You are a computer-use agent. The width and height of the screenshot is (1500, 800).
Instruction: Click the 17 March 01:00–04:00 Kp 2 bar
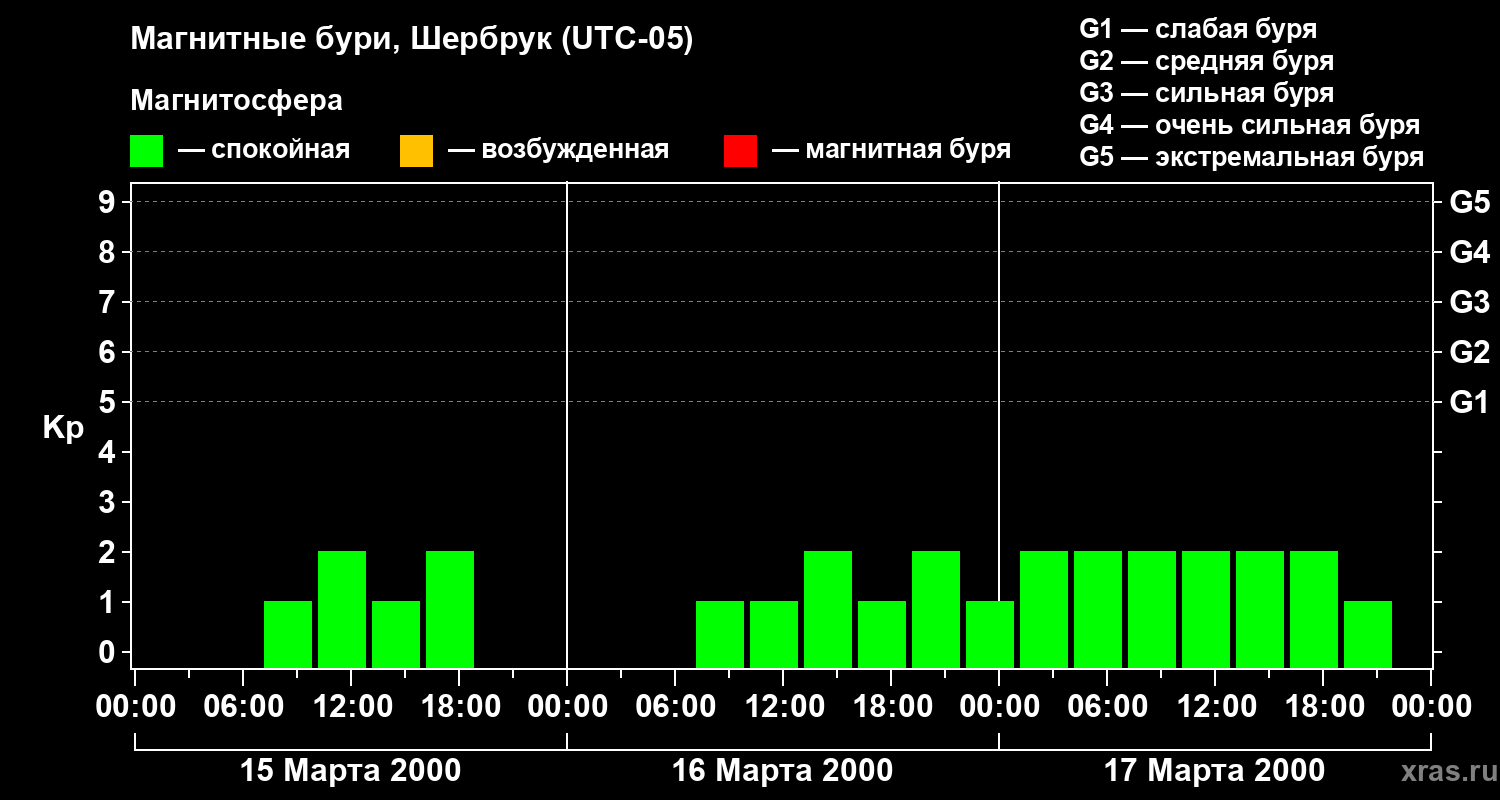1044,609
